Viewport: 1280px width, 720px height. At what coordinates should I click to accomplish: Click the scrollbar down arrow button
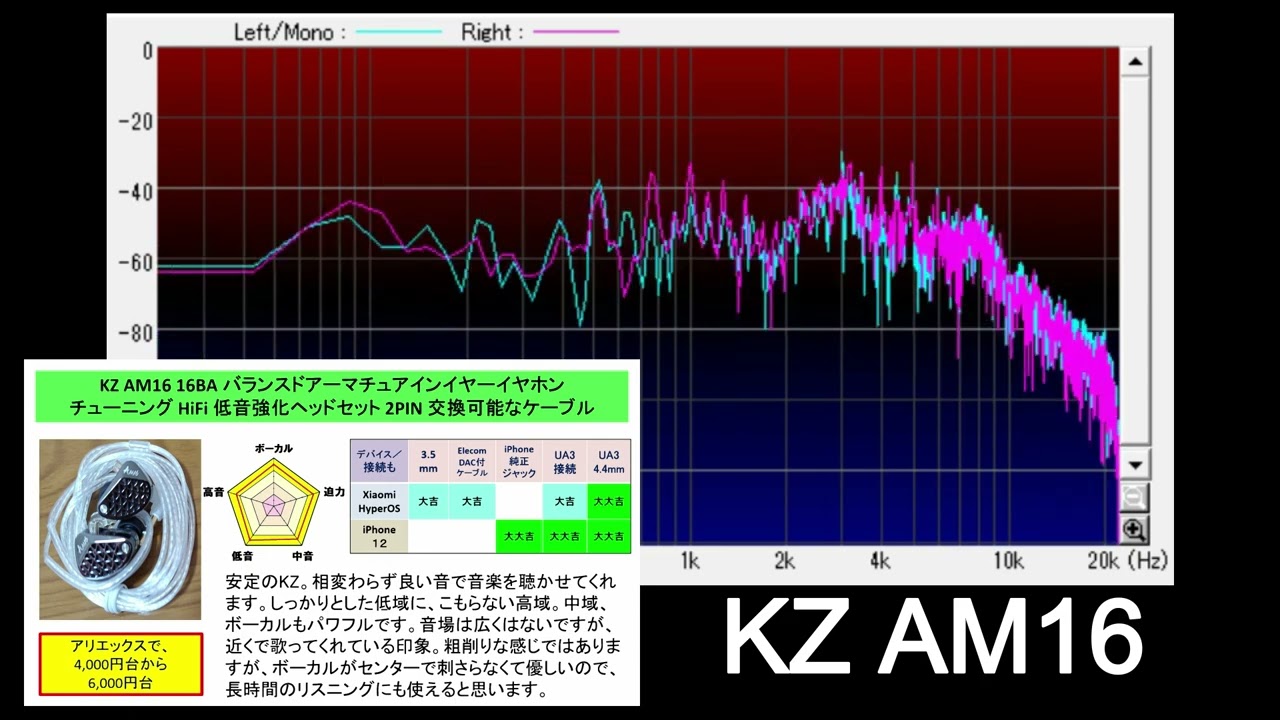pos(1134,465)
